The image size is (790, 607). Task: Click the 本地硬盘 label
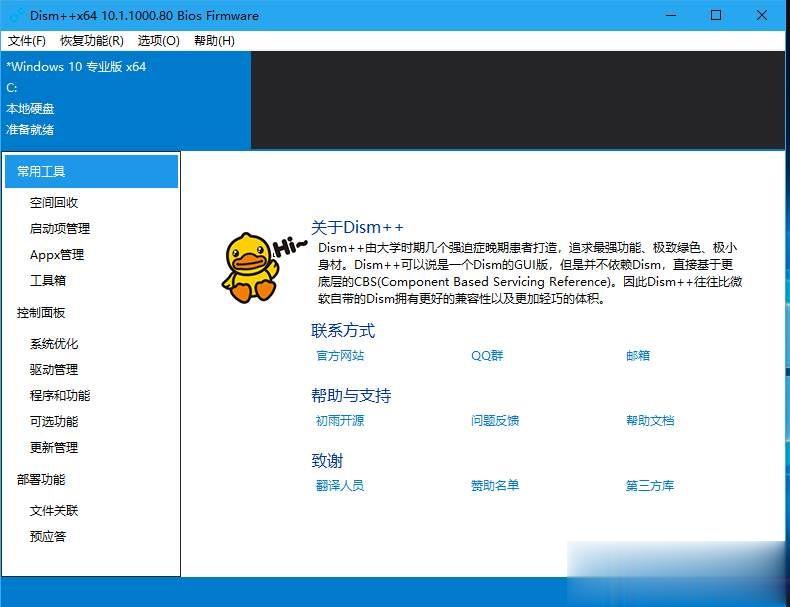point(30,109)
